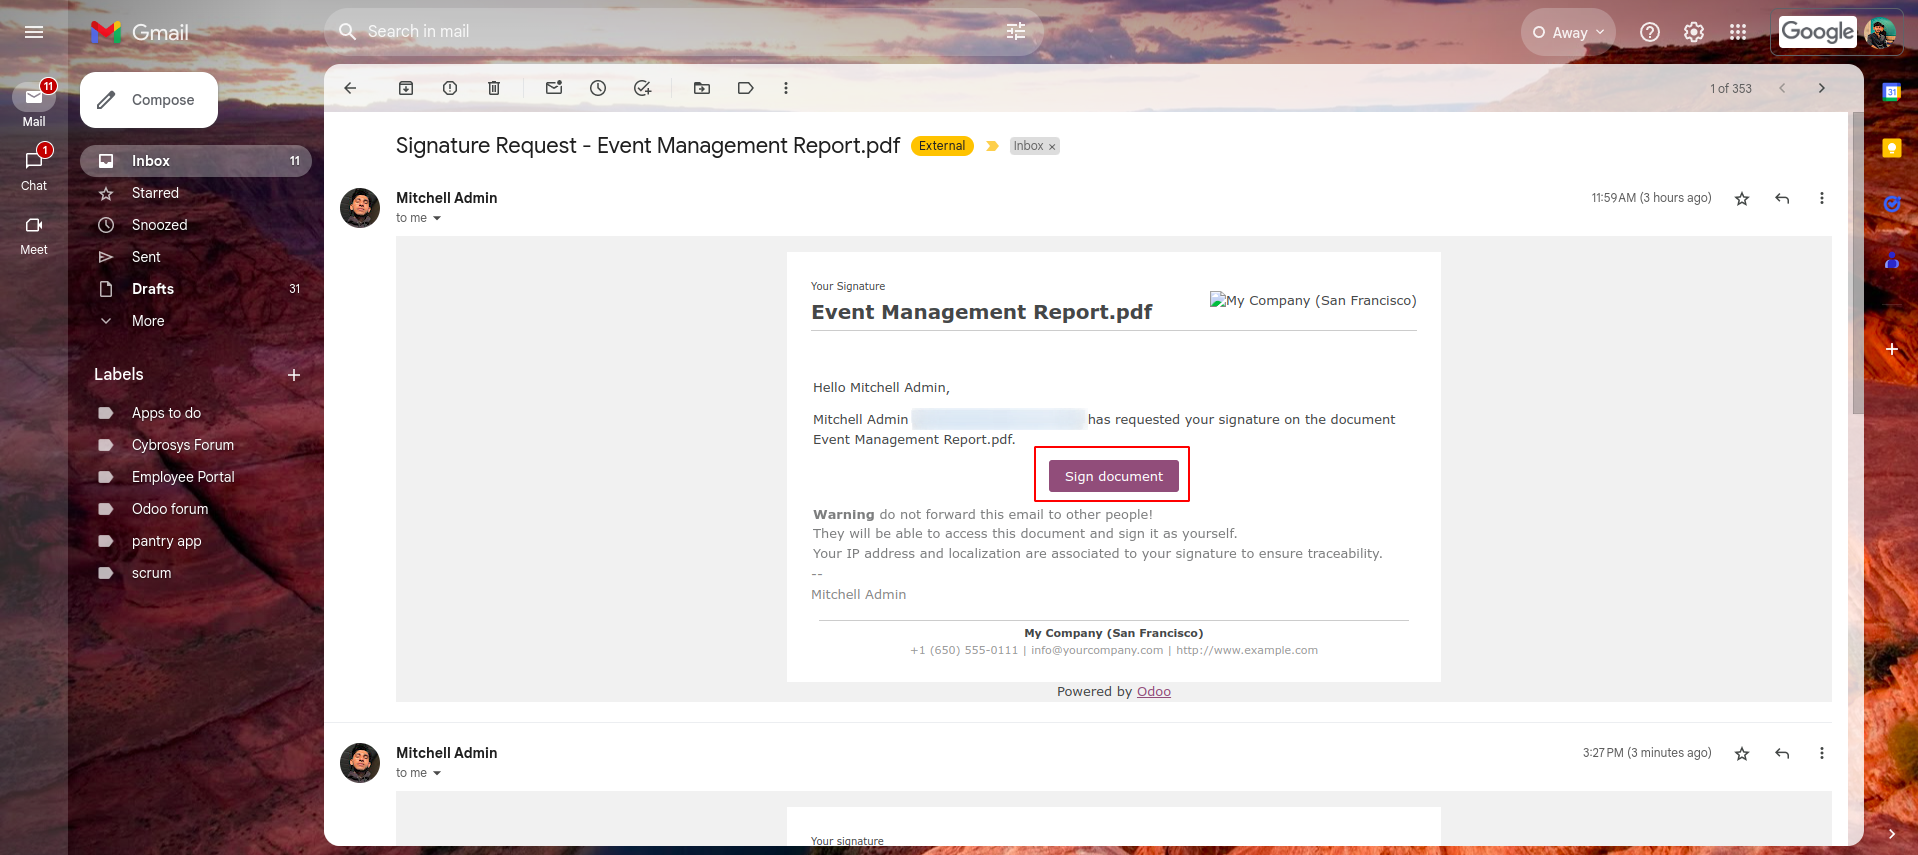This screenshot has height=855, width=1918.
Task: Open the Away status dropdown
Action: (1568, 32)
